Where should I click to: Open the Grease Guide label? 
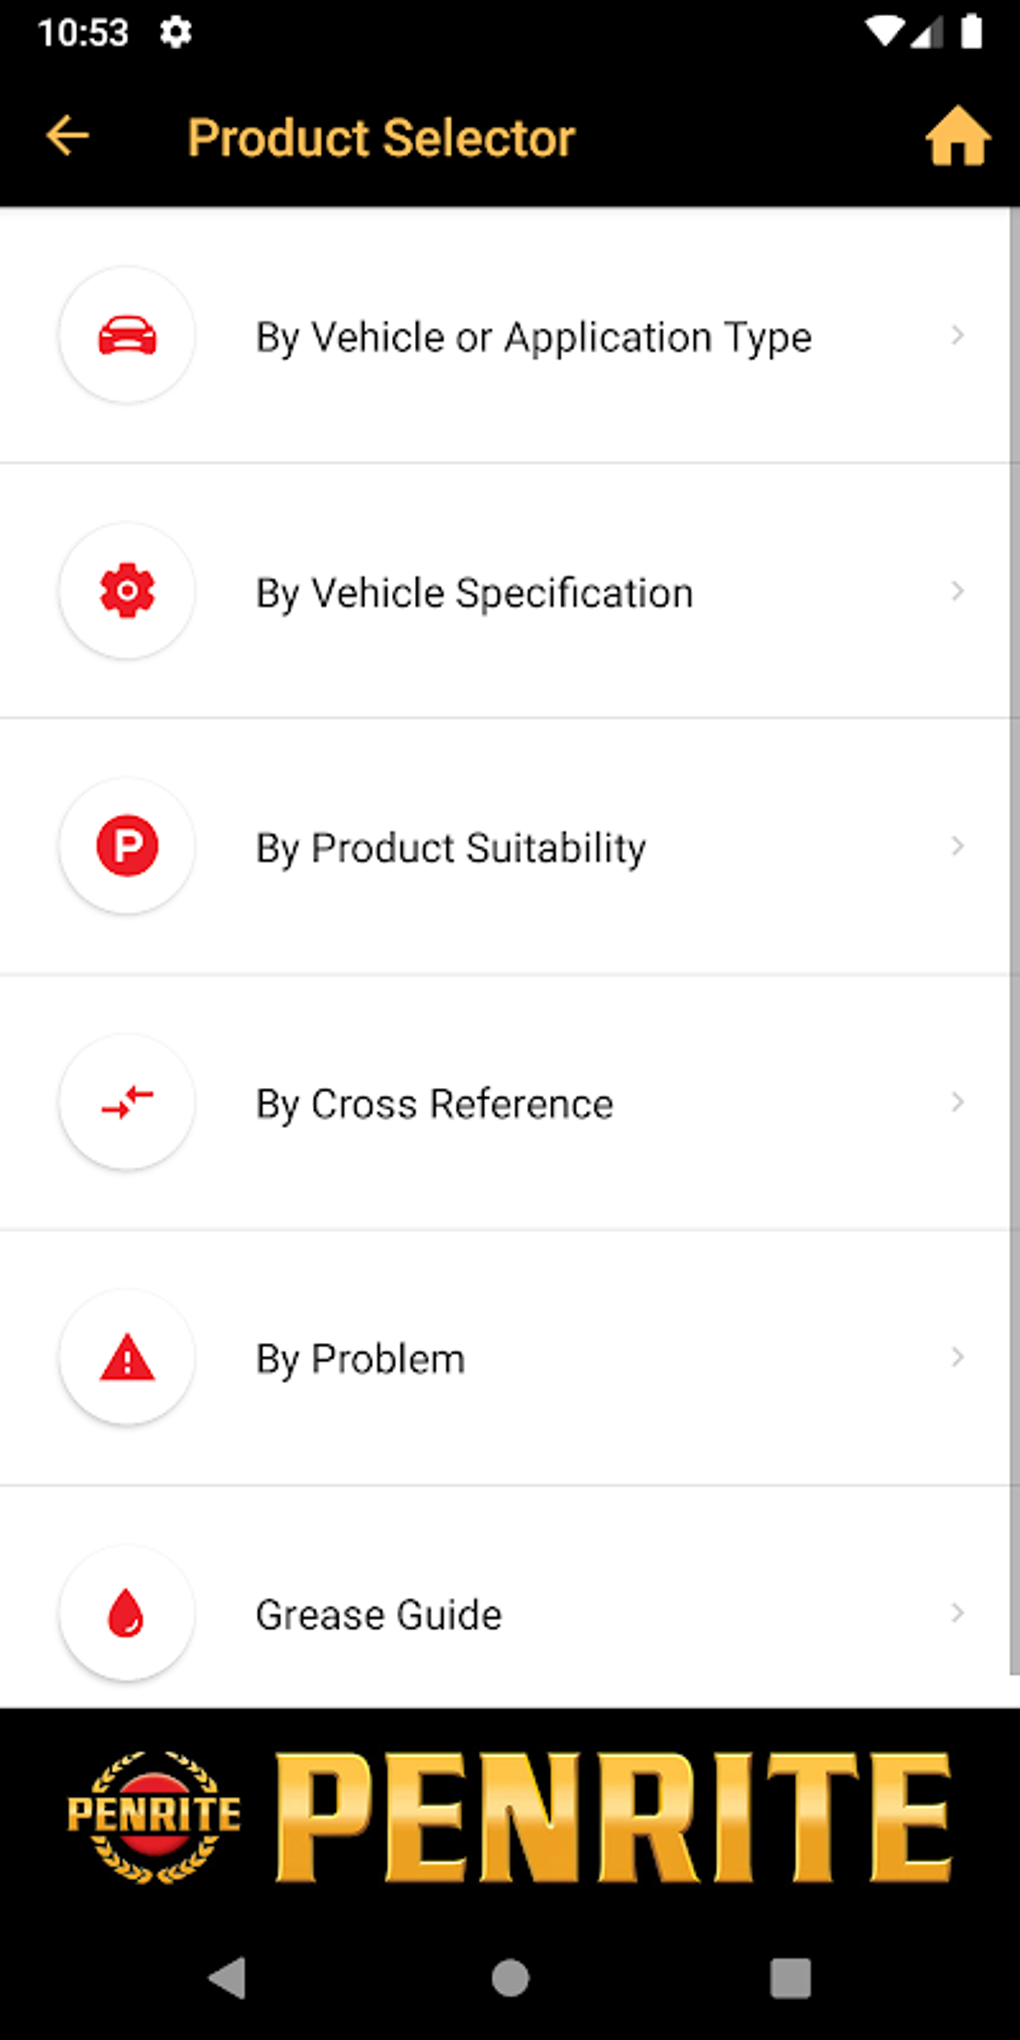378,1615
